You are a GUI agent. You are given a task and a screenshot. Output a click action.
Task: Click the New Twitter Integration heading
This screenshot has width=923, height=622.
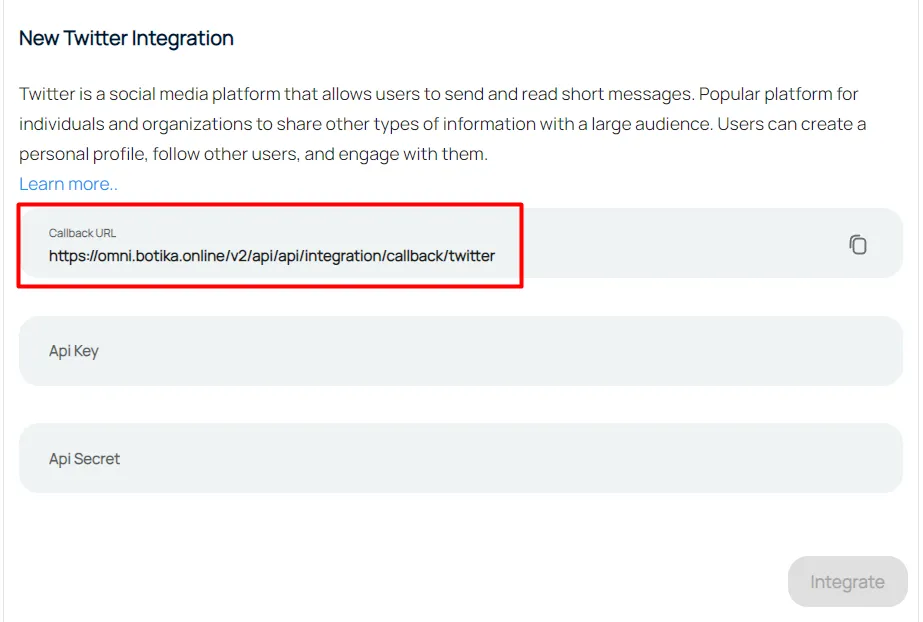pyautogui.click(x=126, y=38)
